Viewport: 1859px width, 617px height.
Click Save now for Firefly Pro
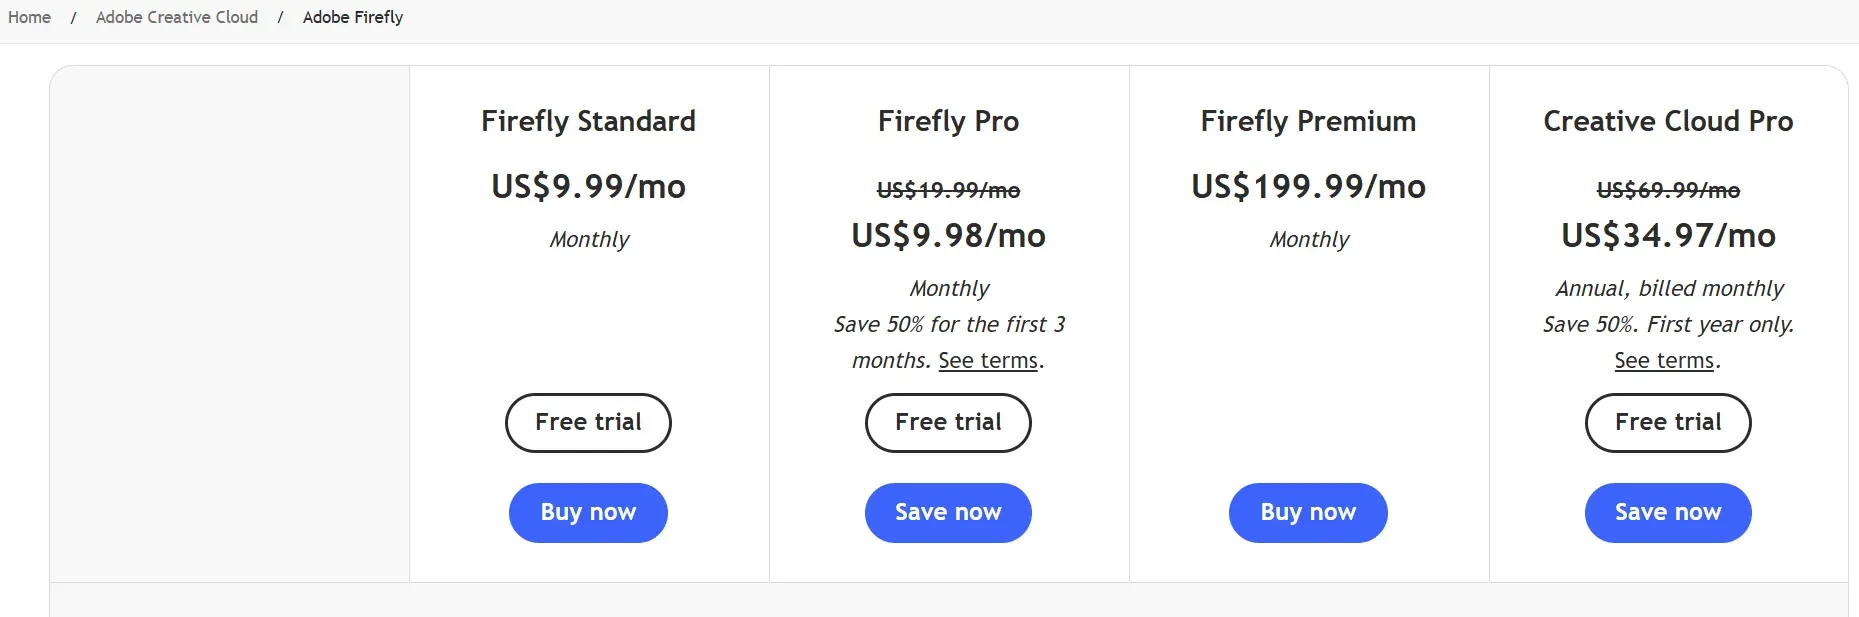pos(947,513)
